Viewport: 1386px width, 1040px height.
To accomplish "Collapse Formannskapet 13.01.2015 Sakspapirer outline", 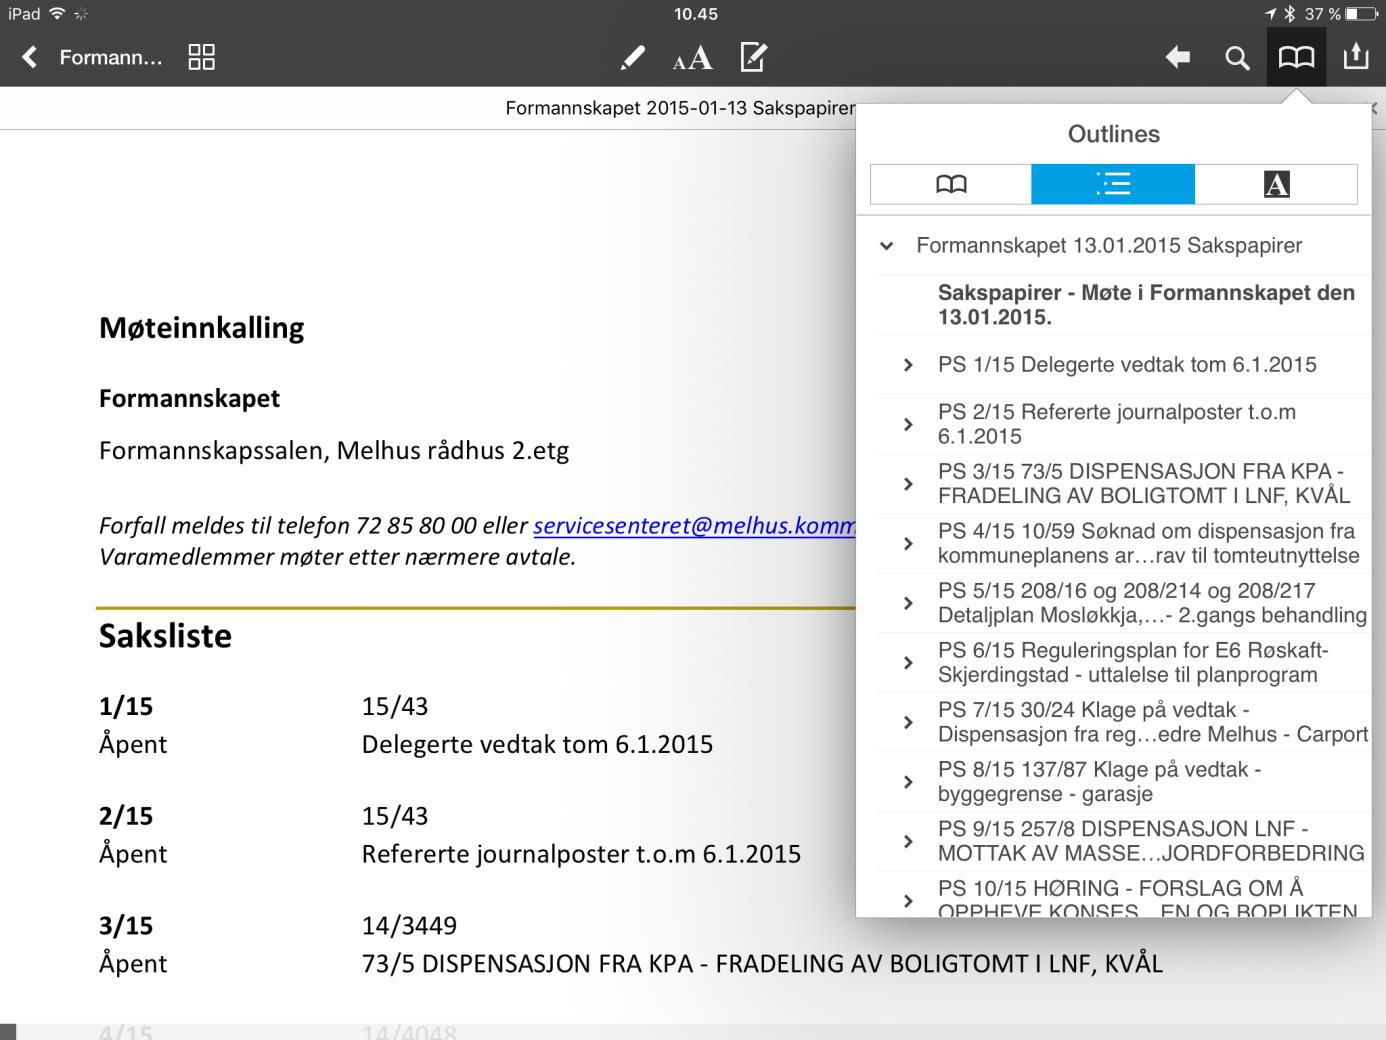I will (886, 246).
